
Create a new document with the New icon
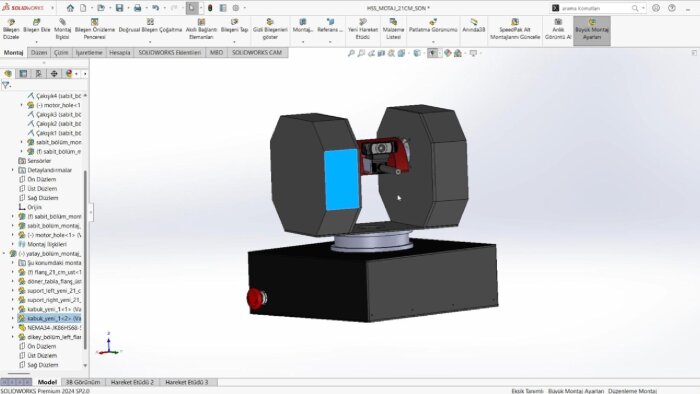83,8
